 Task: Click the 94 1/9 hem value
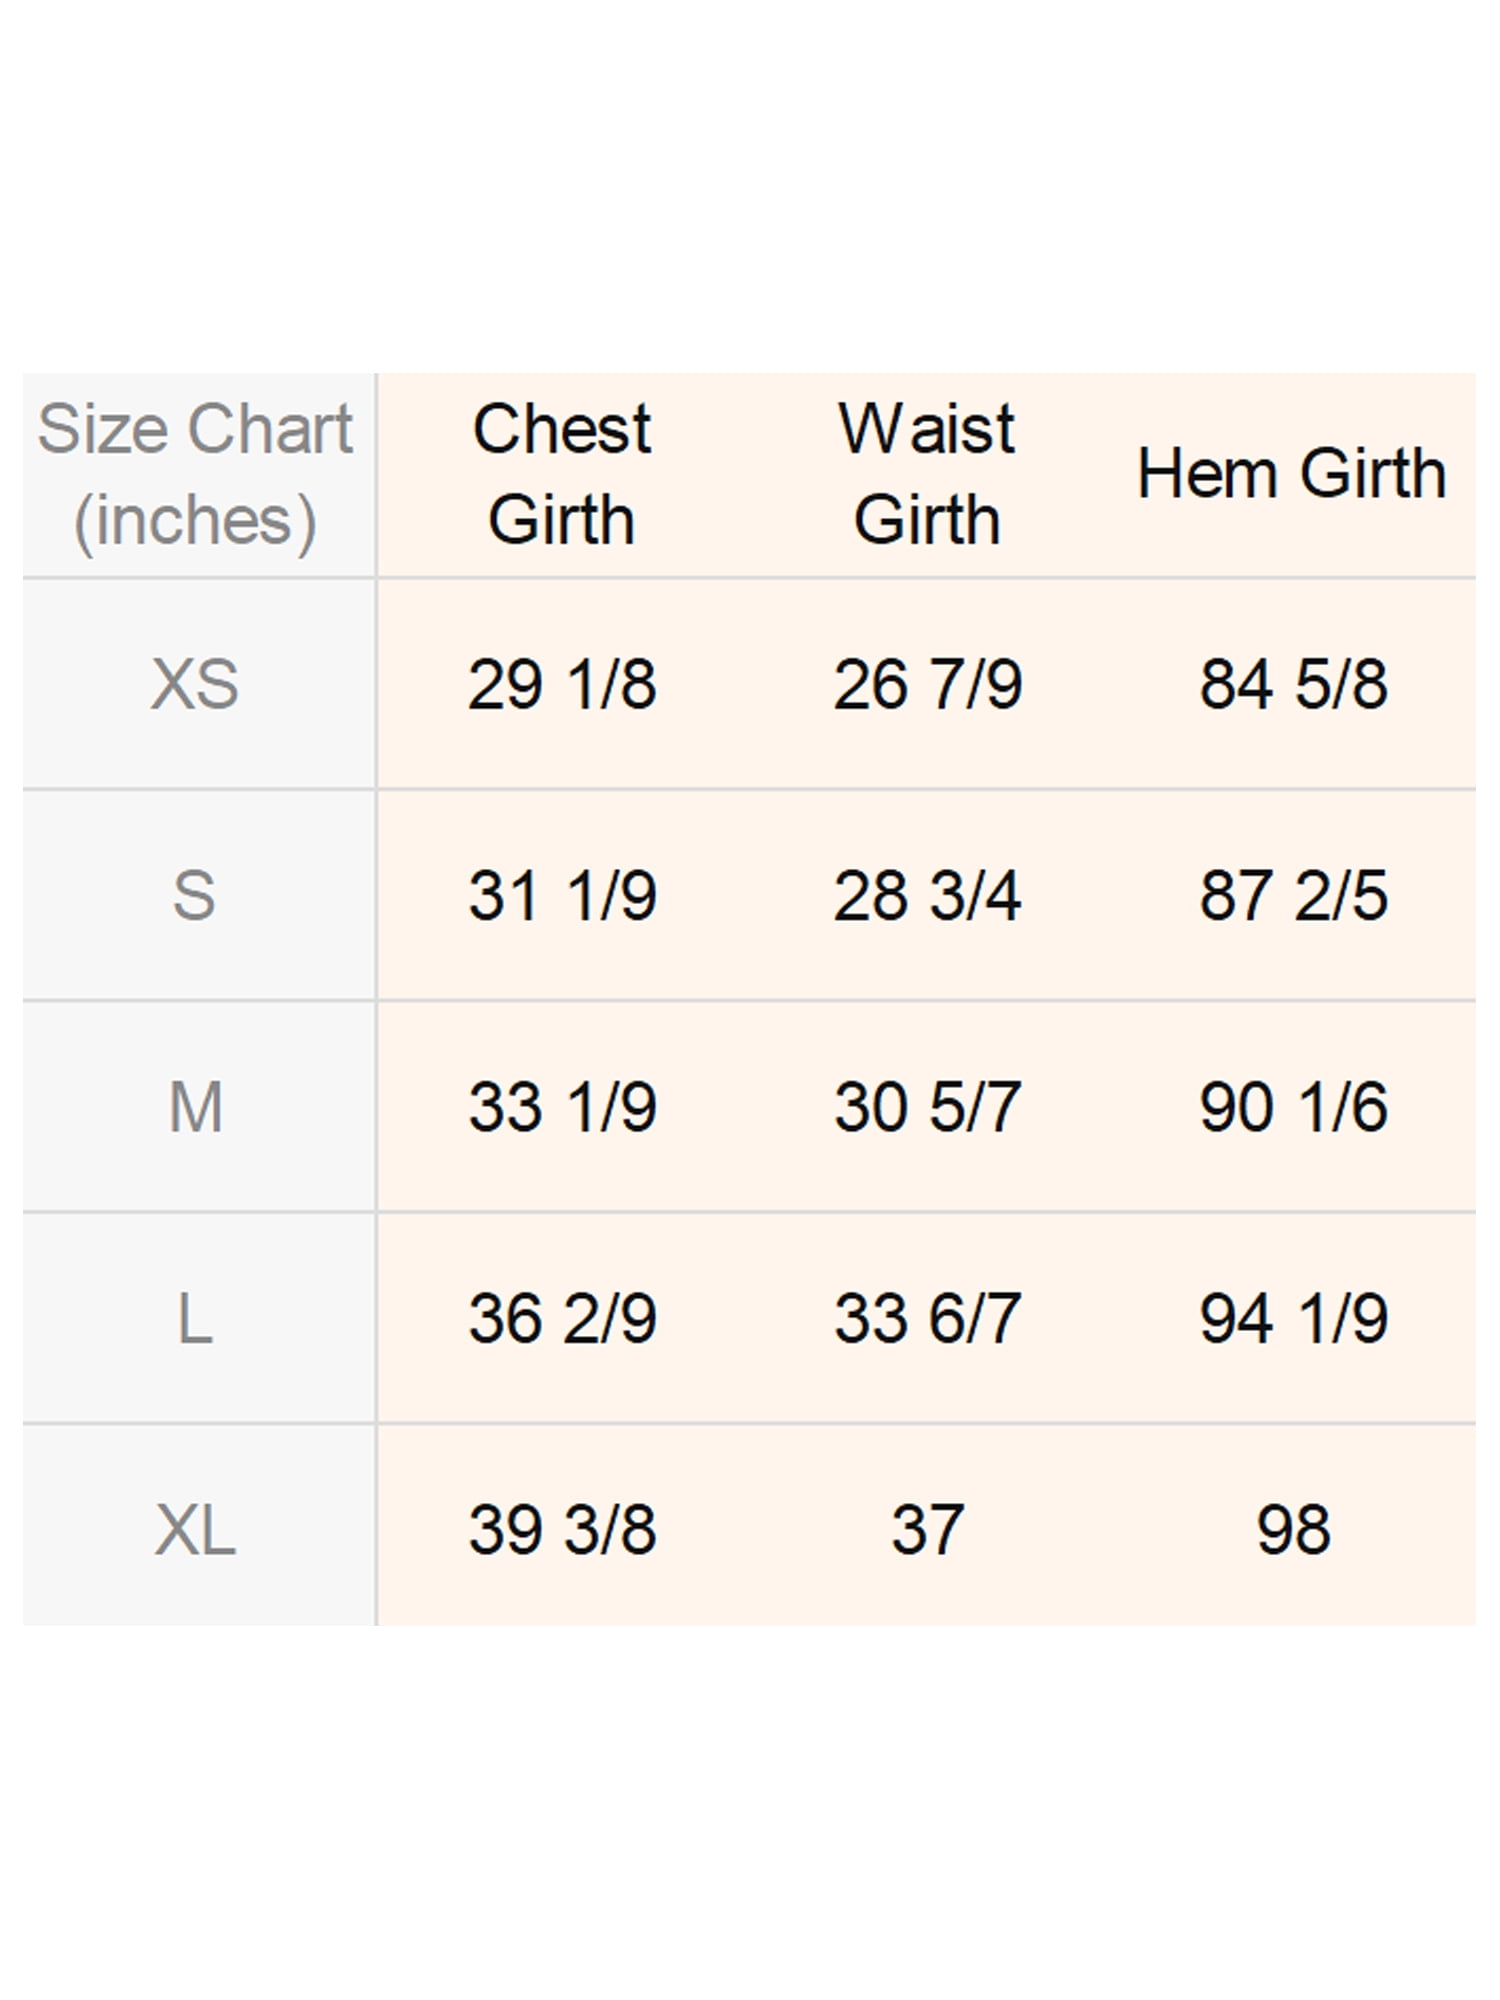(1292, 1318)
